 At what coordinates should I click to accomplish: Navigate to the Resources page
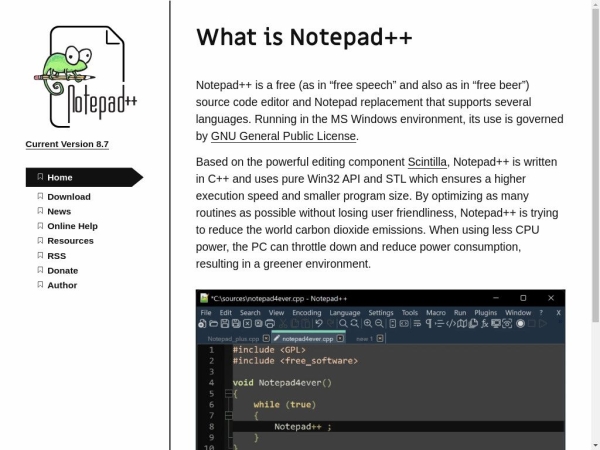(x=70, y=241)
